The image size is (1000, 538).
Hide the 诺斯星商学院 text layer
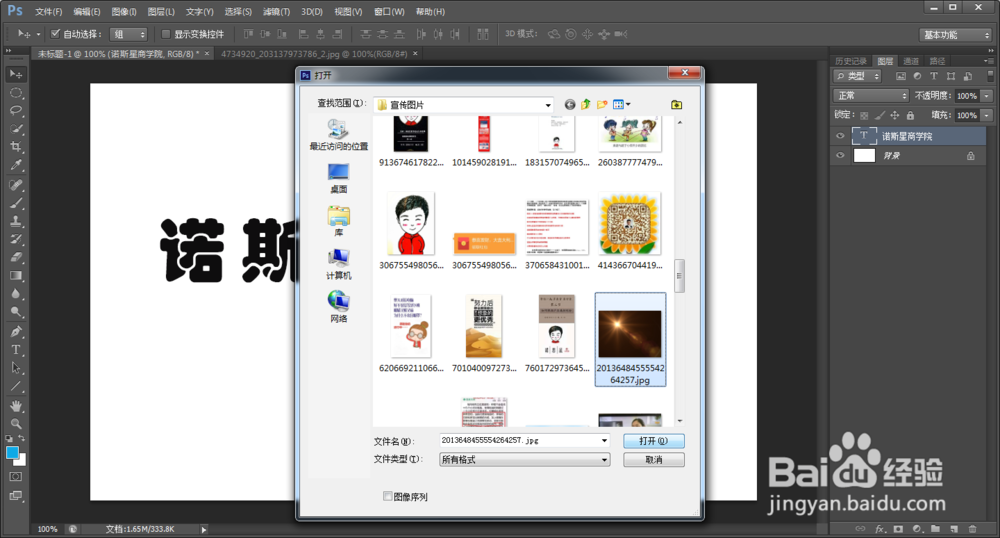pos(840,136)
